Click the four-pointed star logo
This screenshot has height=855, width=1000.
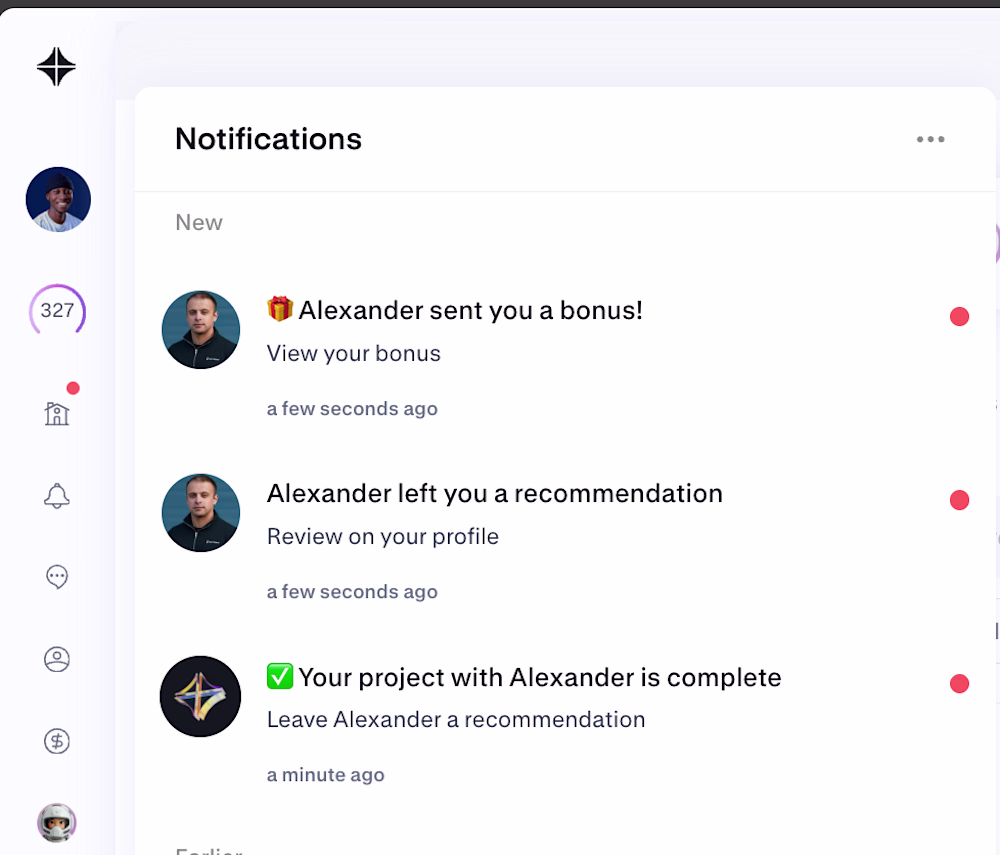click(x=56, y=67)
